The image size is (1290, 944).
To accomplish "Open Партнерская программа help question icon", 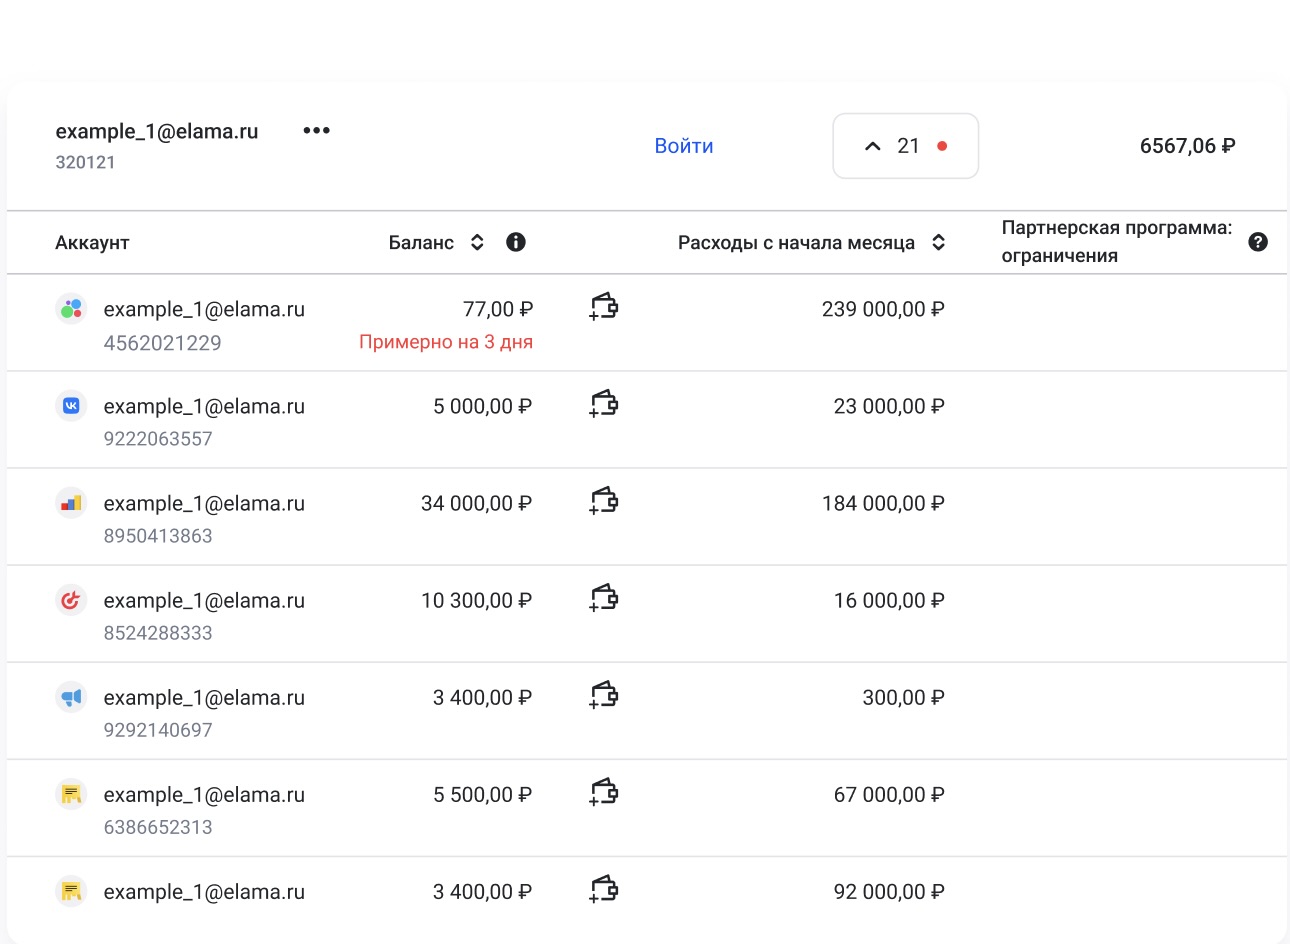I will coord(1258,242).
